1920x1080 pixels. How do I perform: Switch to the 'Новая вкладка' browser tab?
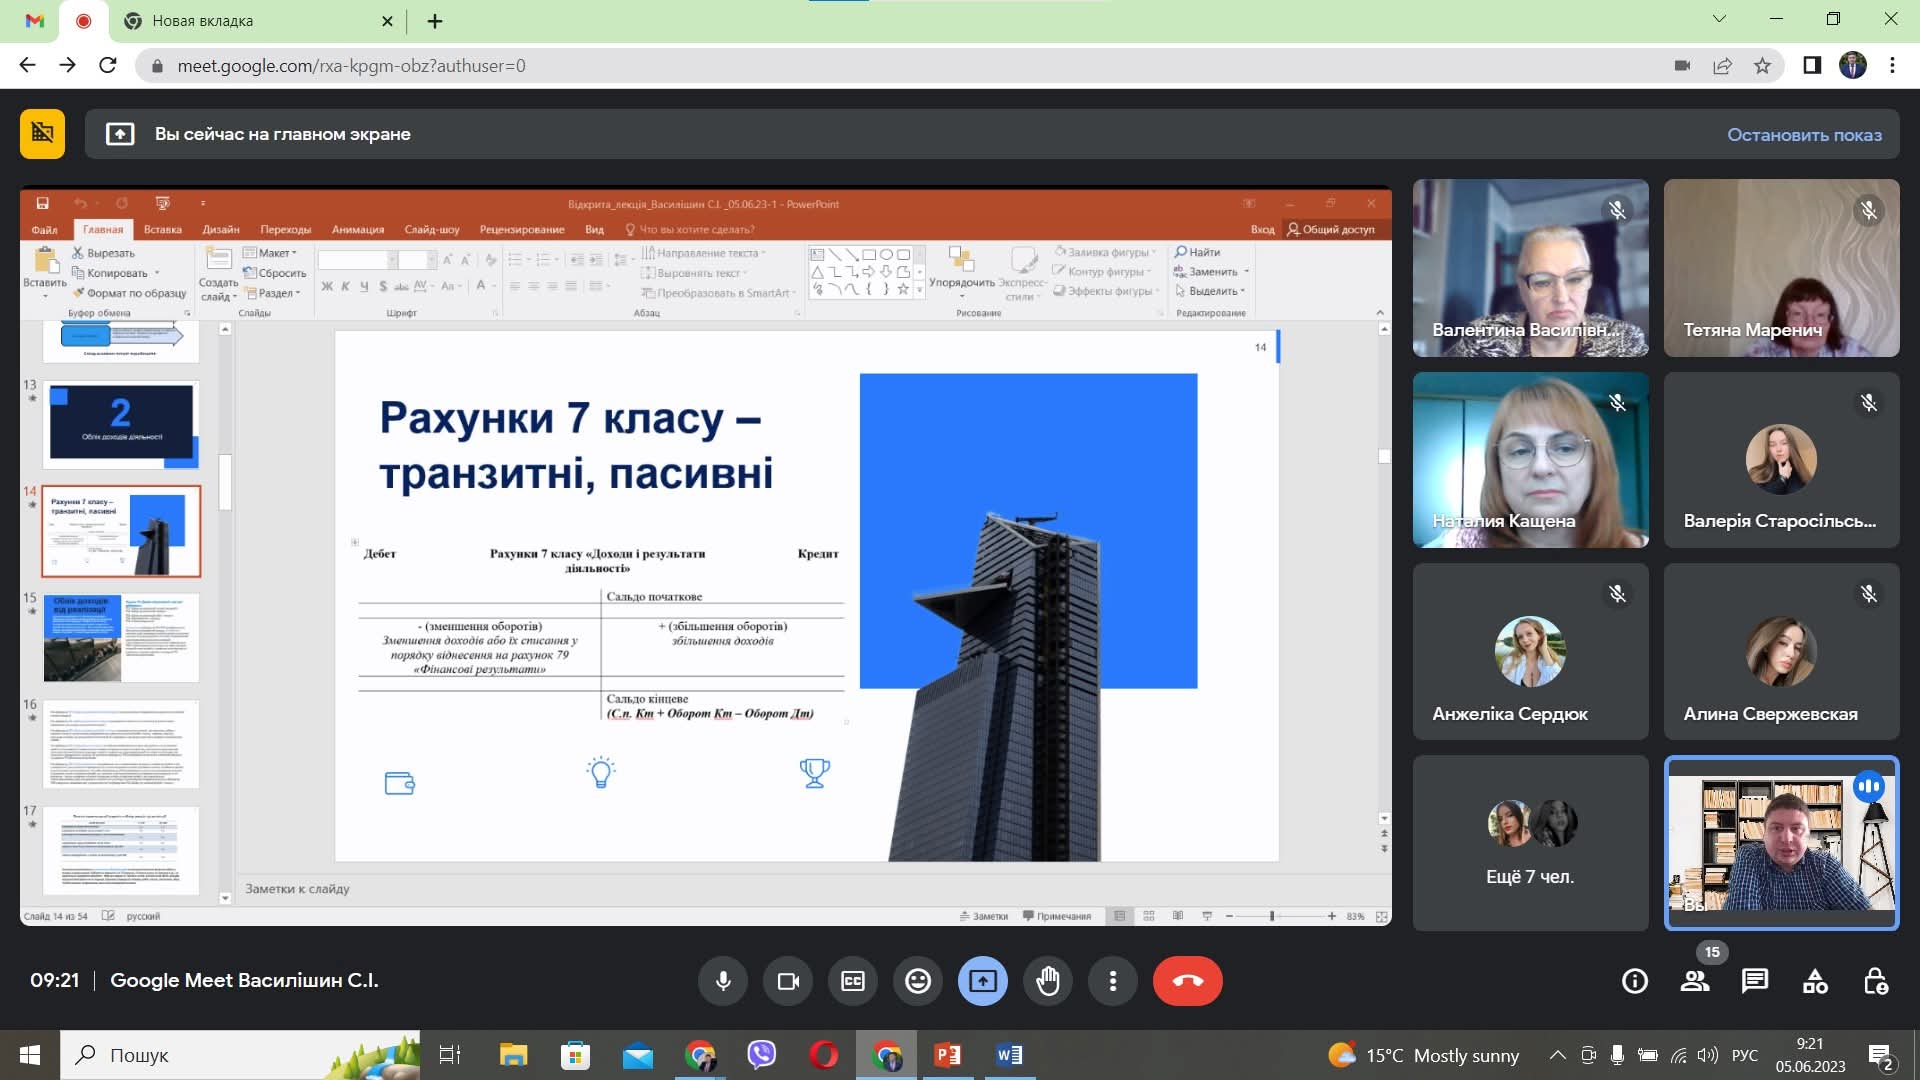[202, 21]
